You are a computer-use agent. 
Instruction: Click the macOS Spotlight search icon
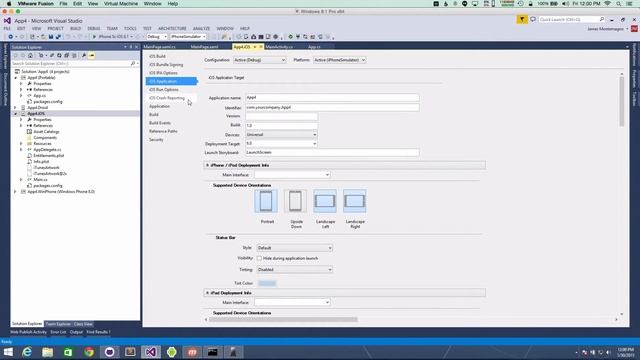pyautogui.click(x=619, y=4)
